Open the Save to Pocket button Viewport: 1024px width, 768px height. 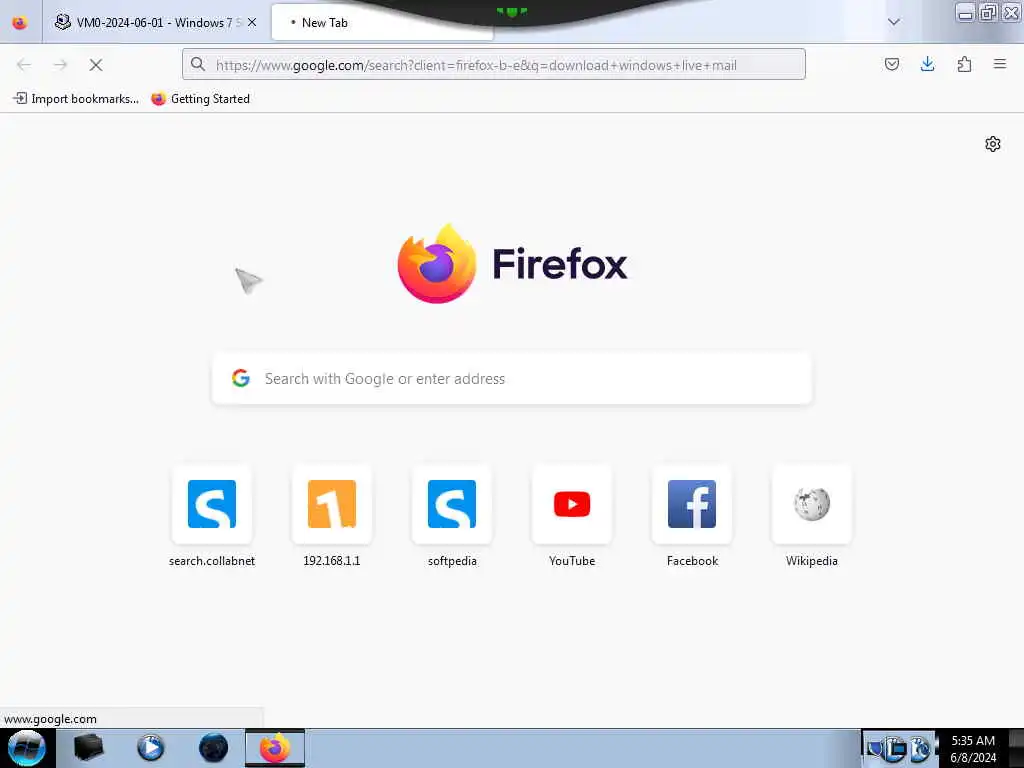892,64
